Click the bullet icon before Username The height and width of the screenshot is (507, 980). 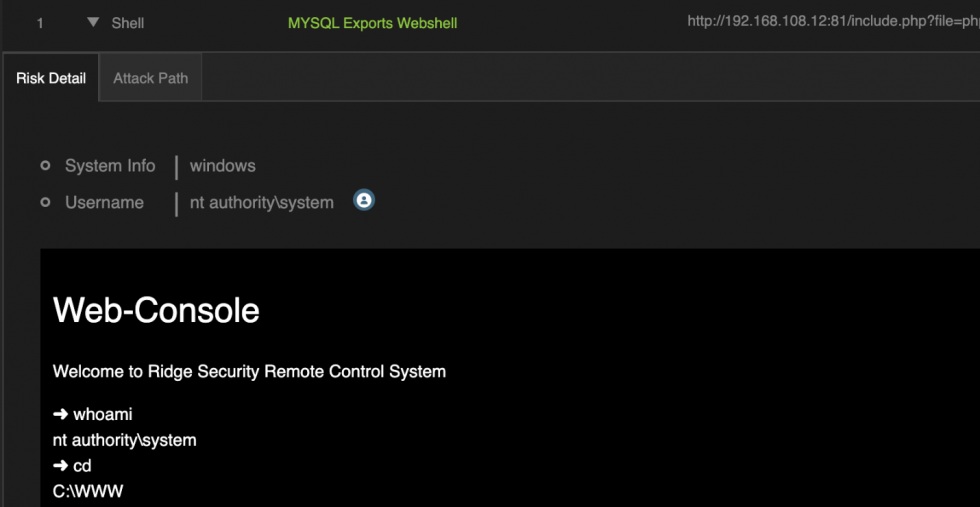[x=45, y=202]
